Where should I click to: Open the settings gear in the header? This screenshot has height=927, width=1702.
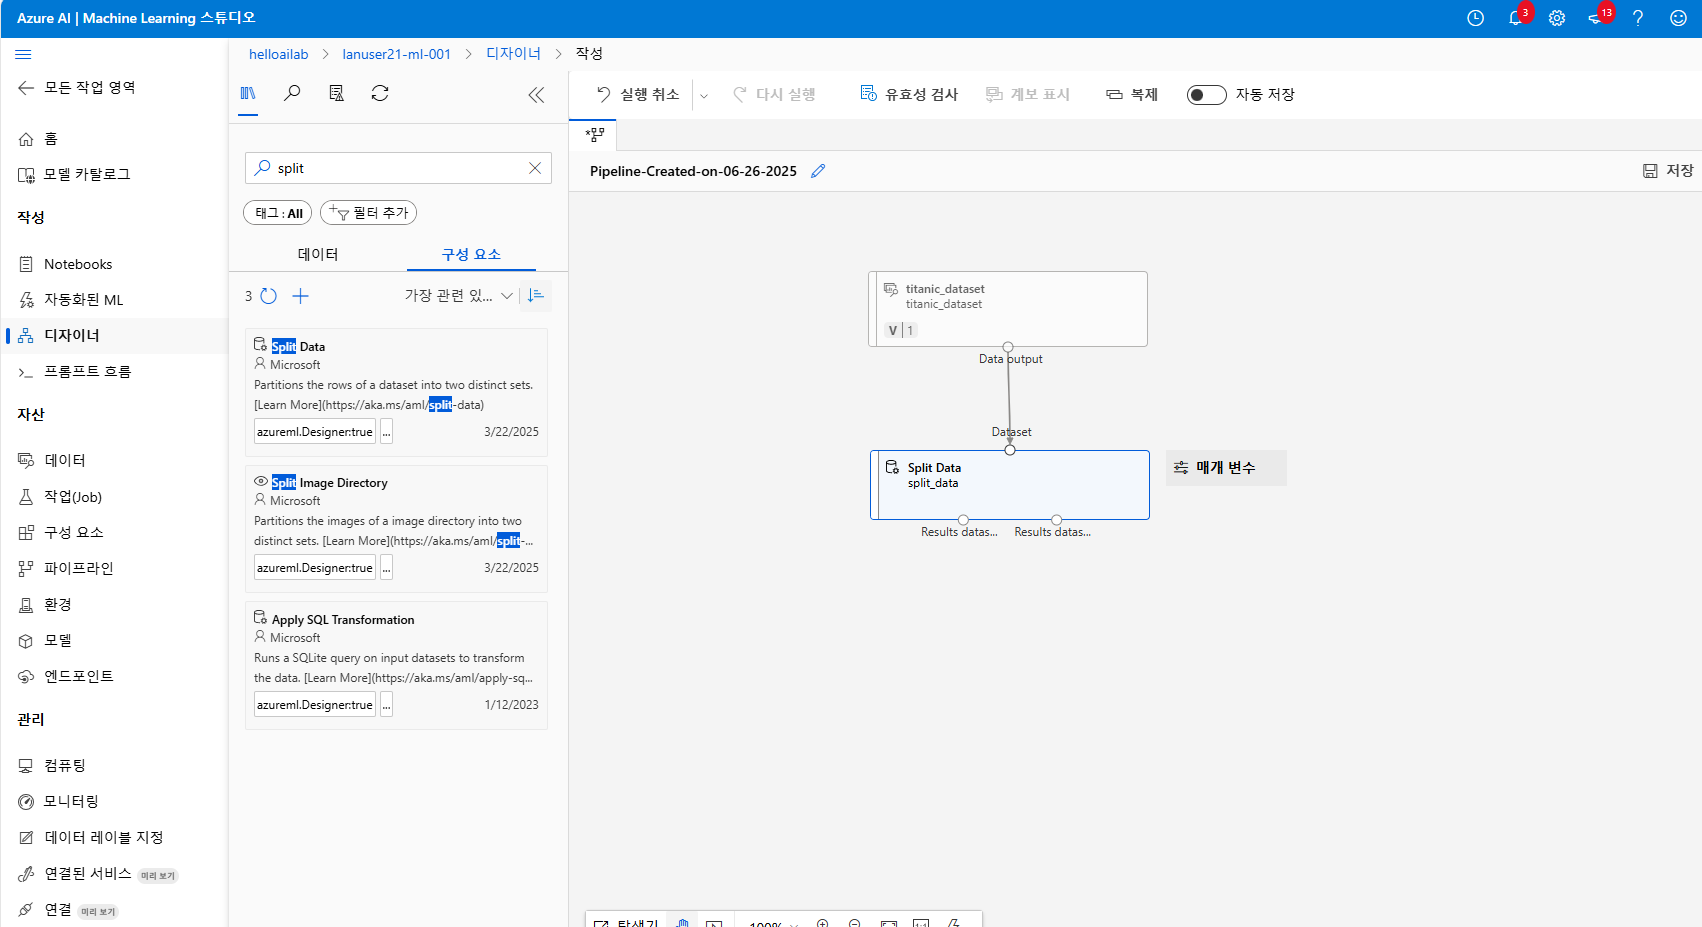coord(1557,18)
